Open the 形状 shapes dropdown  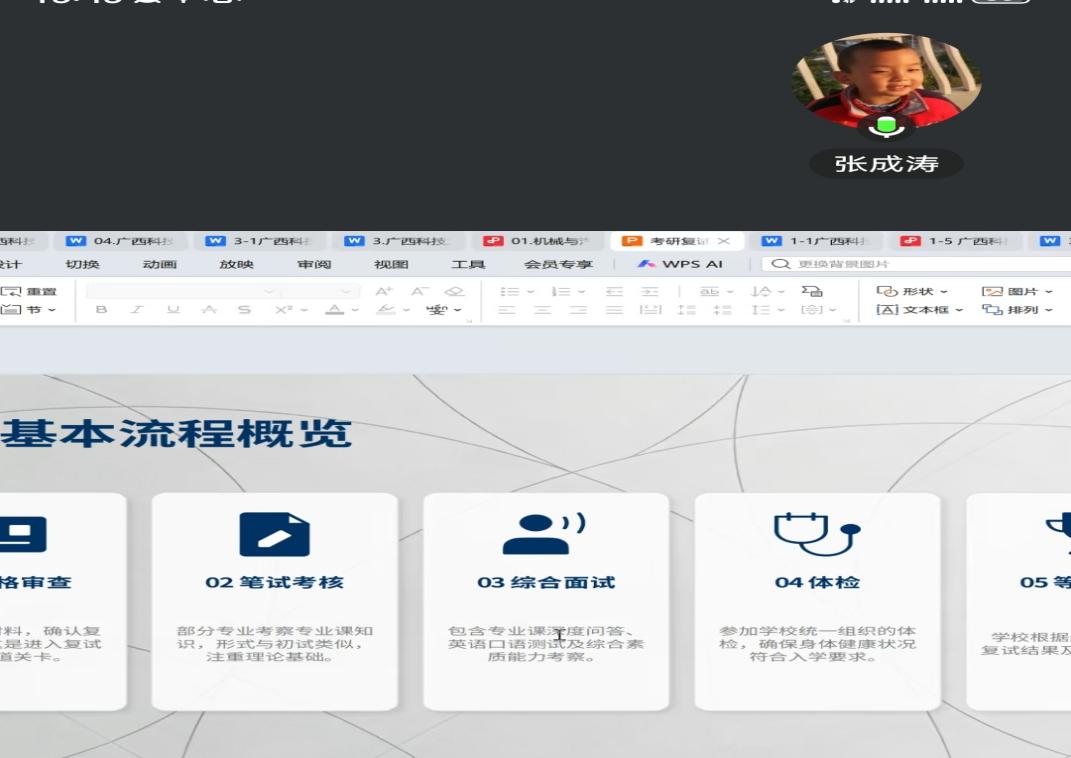912,291
